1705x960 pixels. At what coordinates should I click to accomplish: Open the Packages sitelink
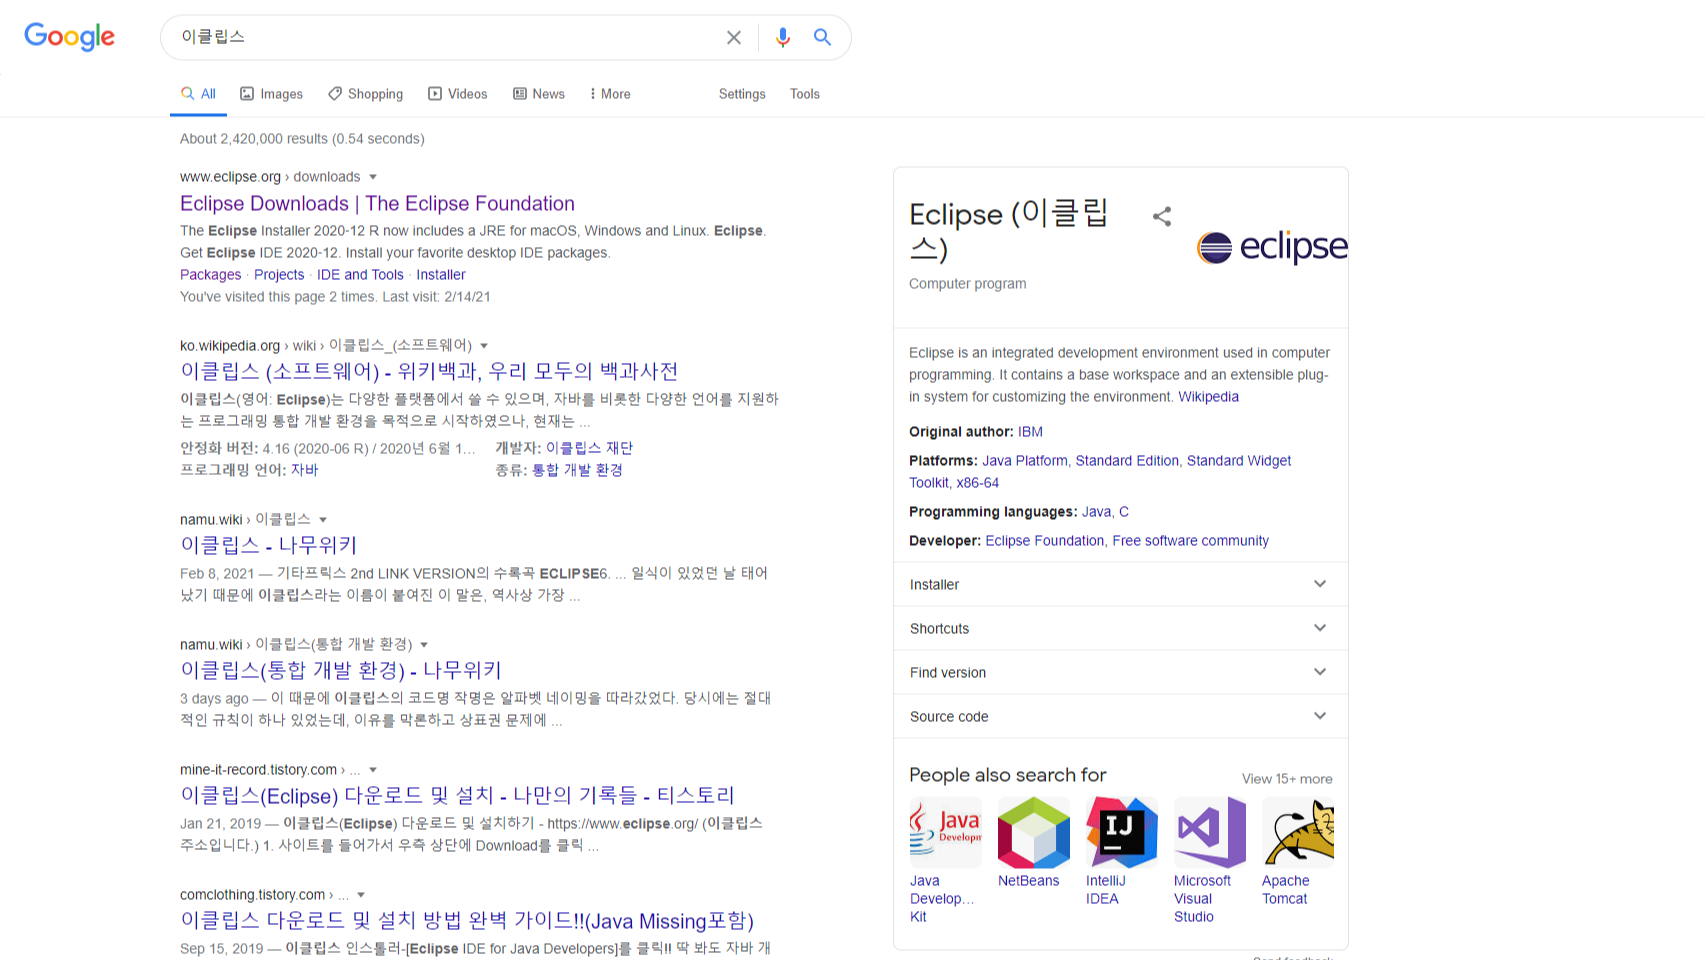pos(210,275)
